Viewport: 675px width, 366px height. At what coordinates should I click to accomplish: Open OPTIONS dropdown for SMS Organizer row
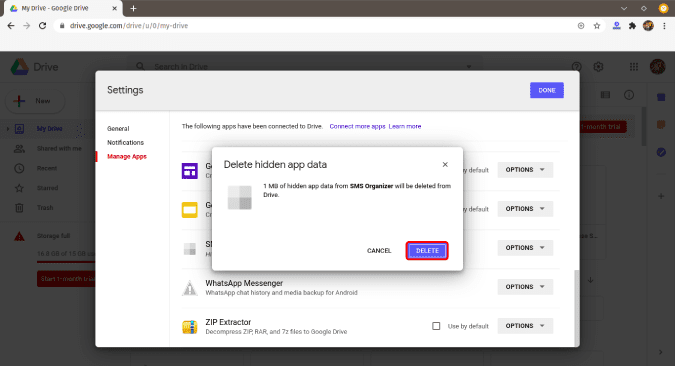coord(525,248)
